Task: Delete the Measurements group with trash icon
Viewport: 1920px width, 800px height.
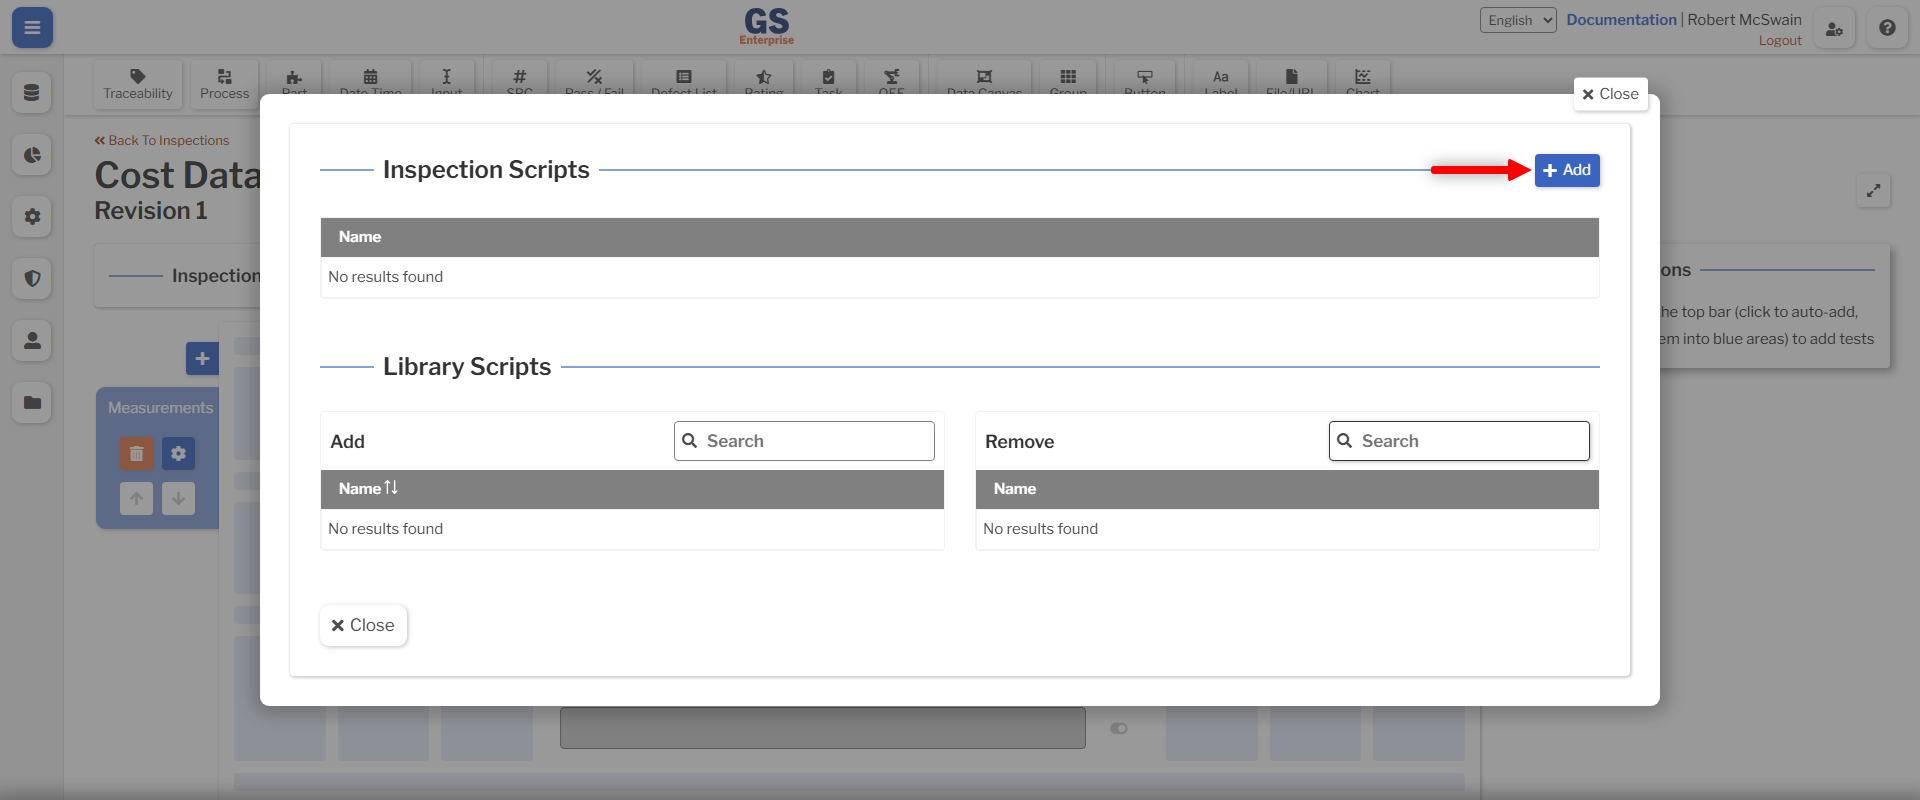Action: click(x=137, y=453)
